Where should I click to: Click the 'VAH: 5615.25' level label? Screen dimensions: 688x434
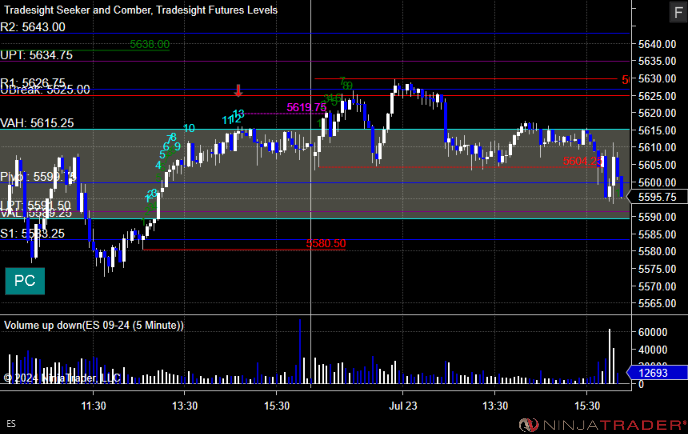point(37,123)
